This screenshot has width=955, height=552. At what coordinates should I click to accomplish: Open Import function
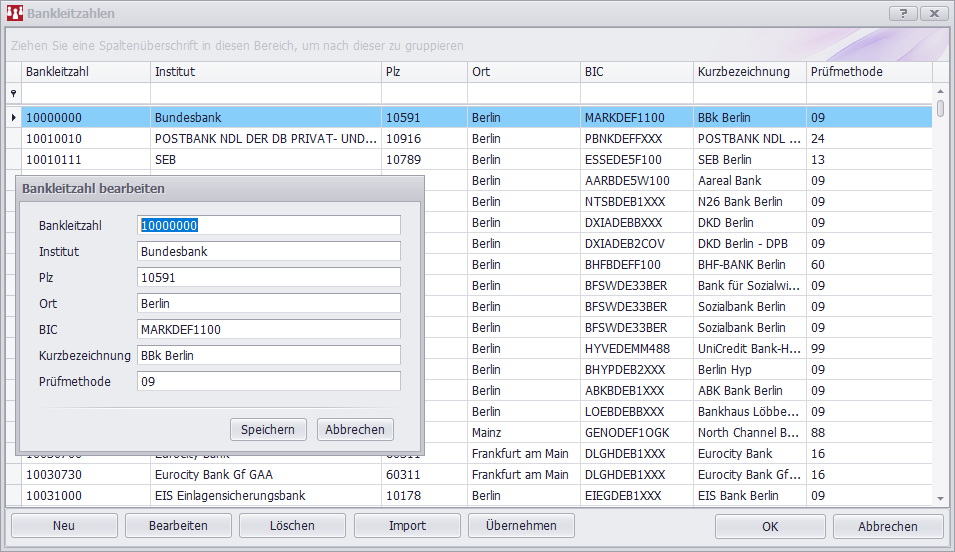[407, 525]
